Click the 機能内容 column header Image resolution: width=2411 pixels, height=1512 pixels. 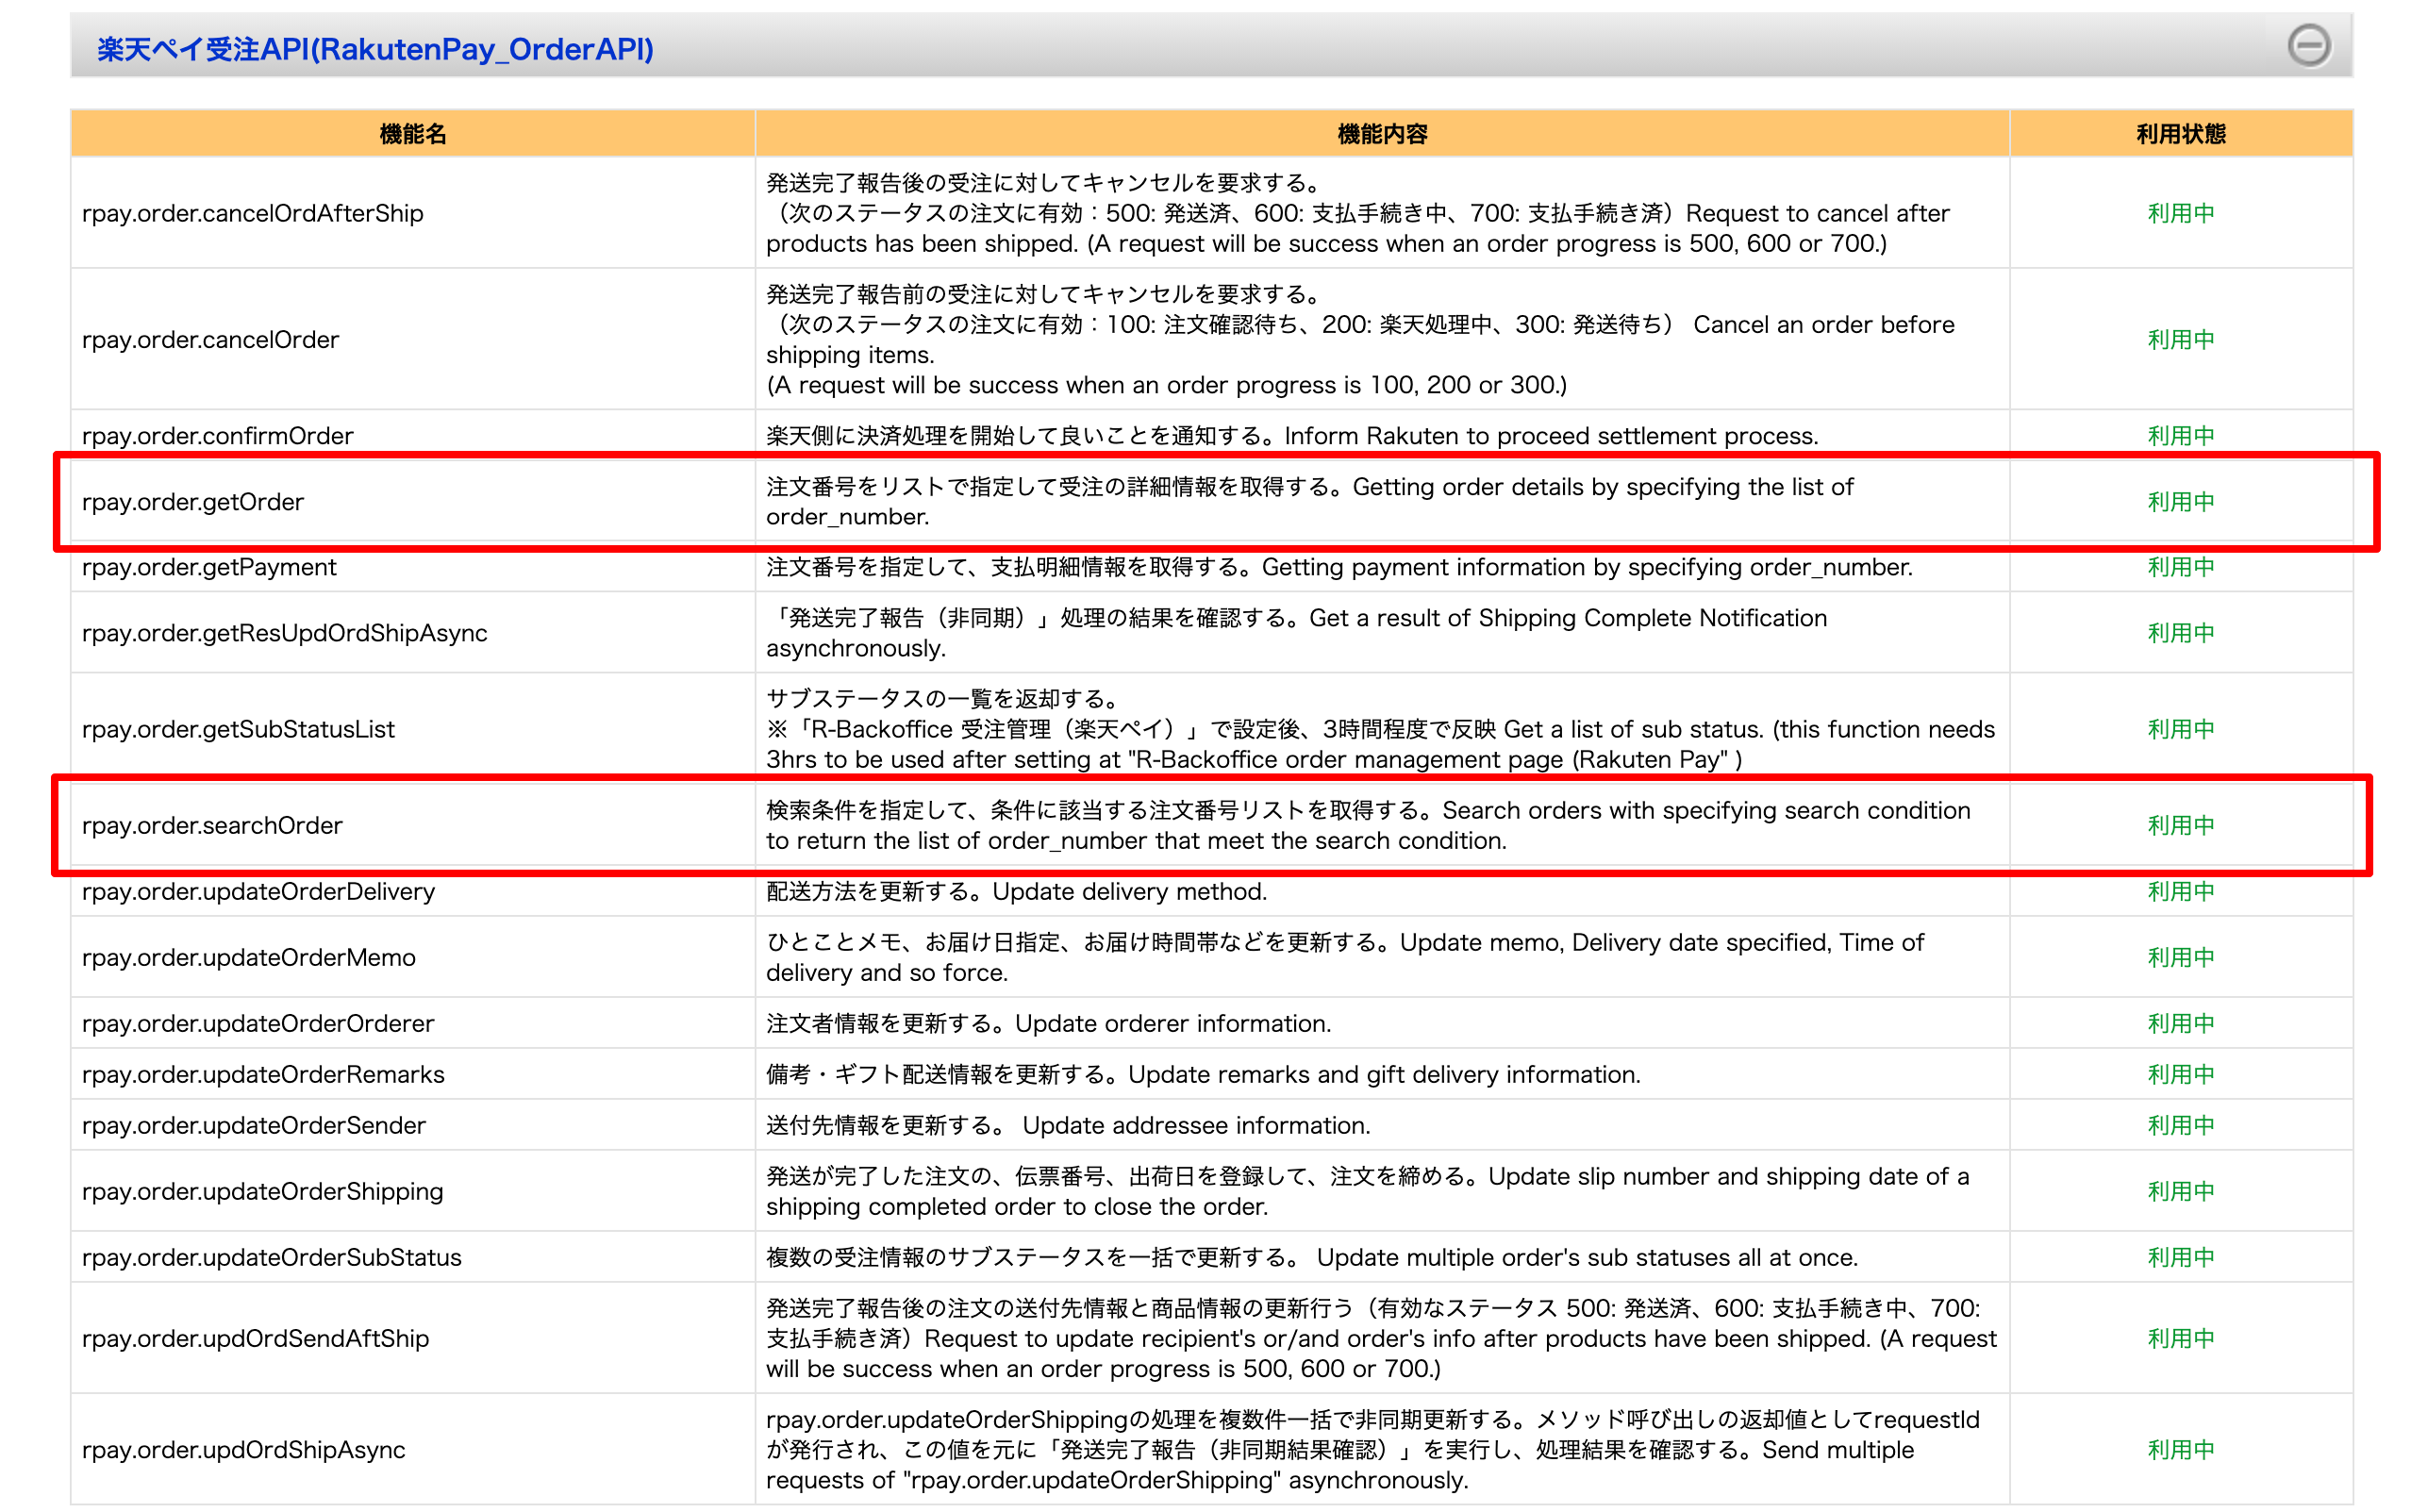pos(1381,134)
